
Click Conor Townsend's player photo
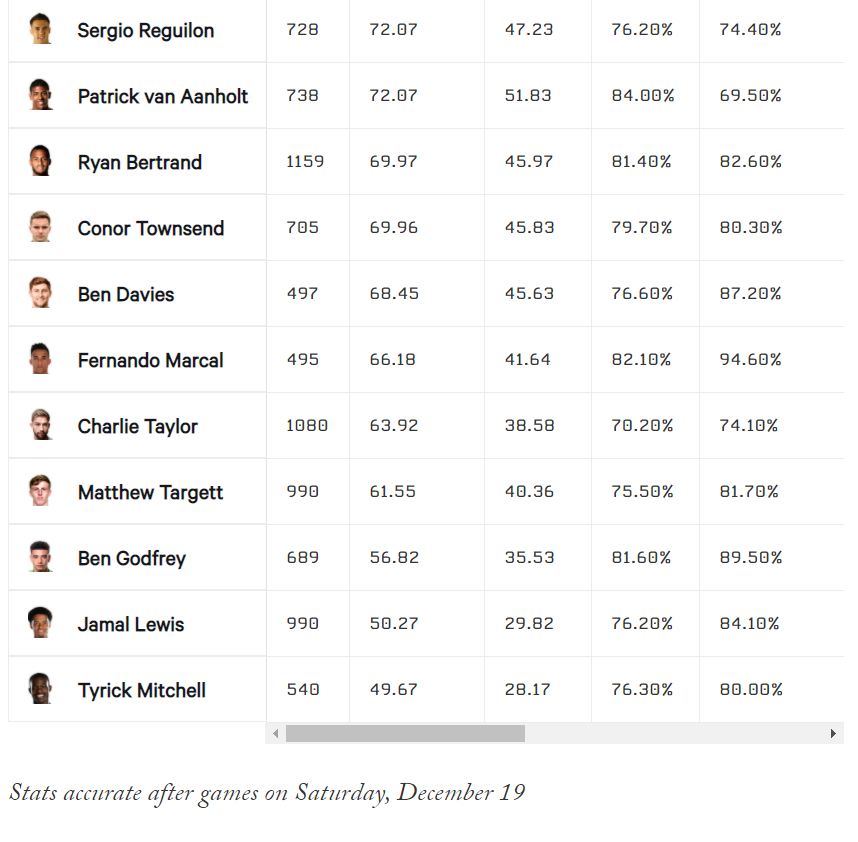tap(41, 227)
